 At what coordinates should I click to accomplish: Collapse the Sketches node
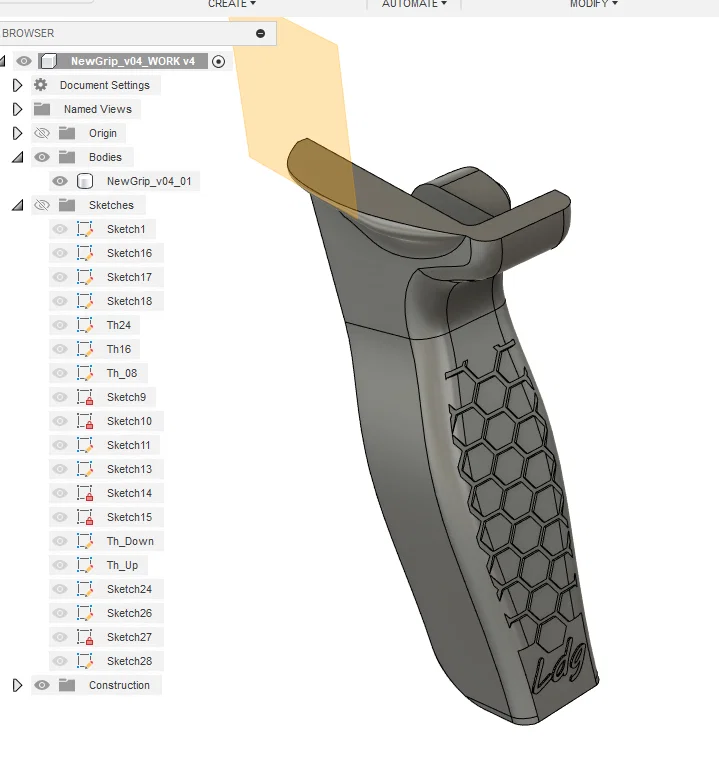coord(18,205)
